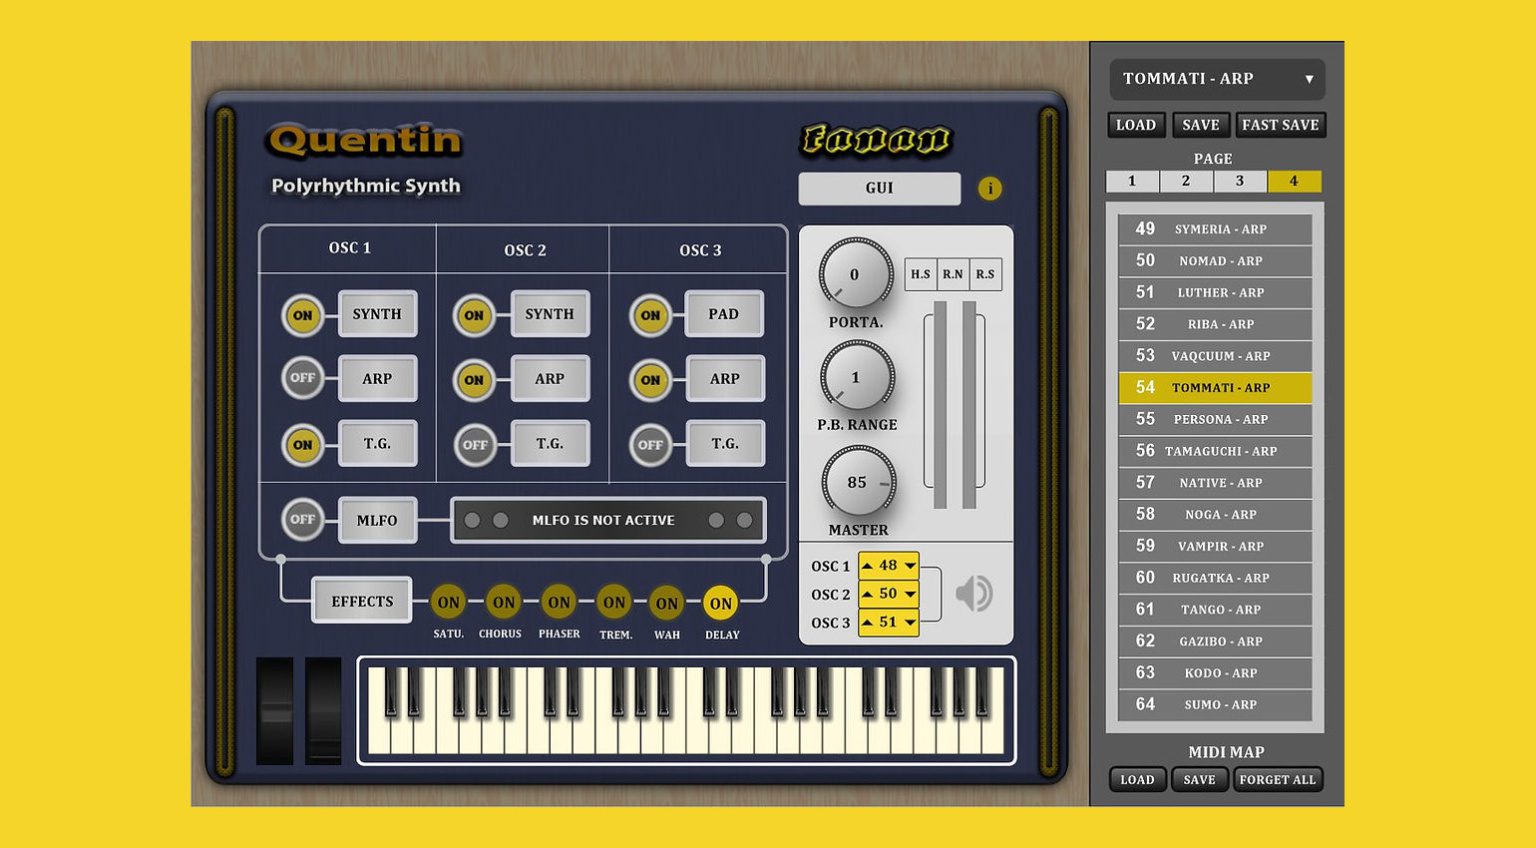This screenshot has width=1536, height=848.
Task: Switch to preset page 2
Action: click(1185, 181)
